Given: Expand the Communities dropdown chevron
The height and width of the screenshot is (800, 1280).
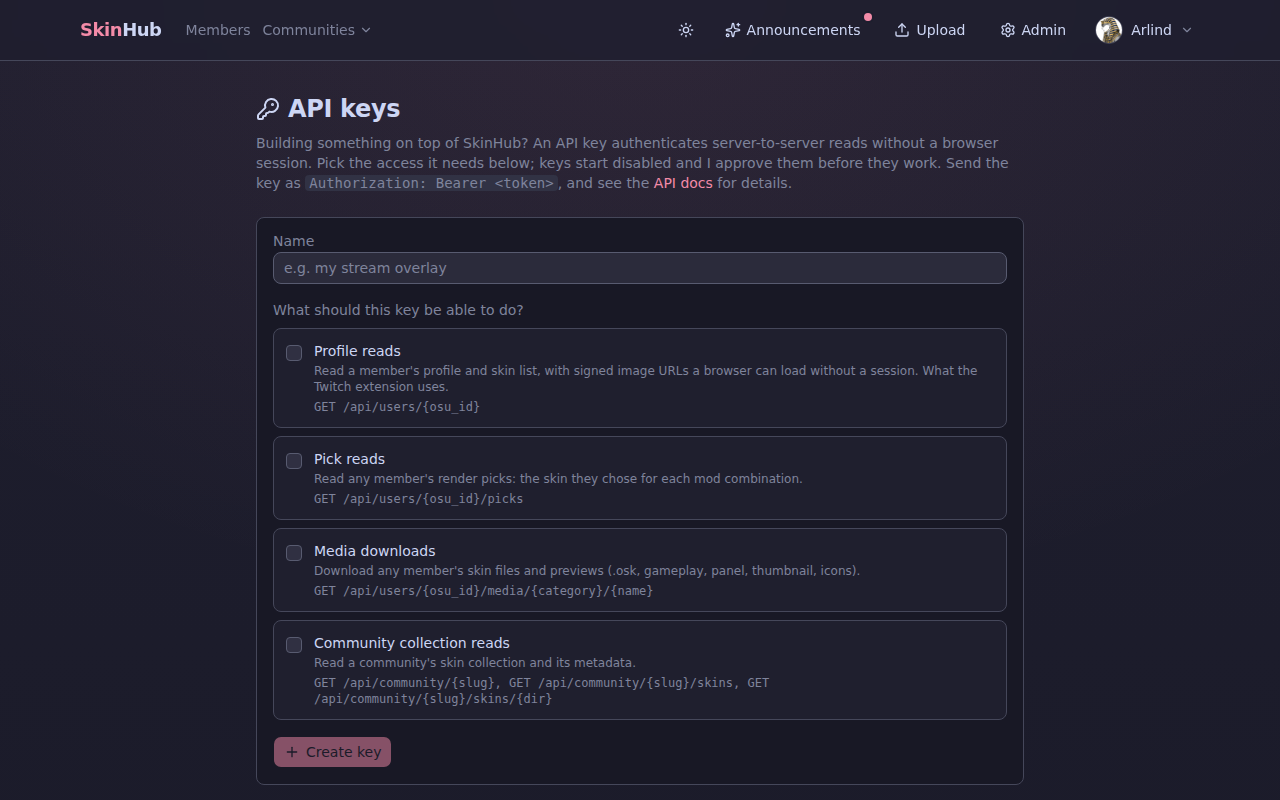Looking at the screenshot, I should [x=366, y=30].
